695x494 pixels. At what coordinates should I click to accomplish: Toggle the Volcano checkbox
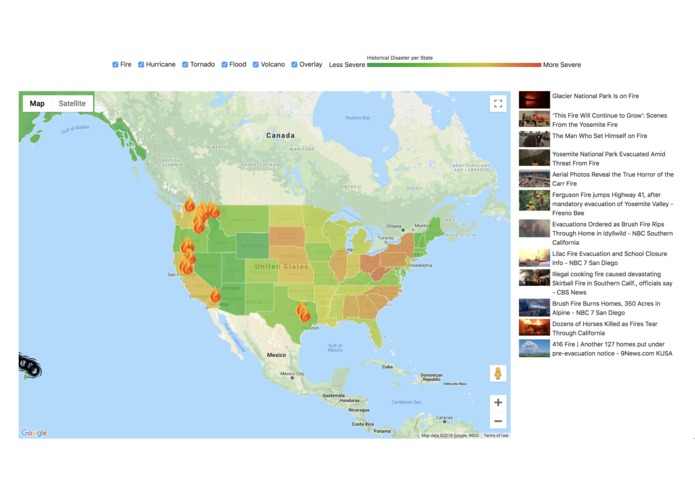(x=256, y=65)
